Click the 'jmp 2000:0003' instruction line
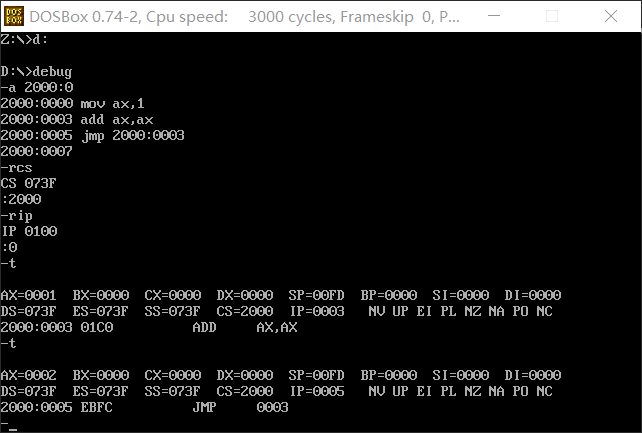The height and width of the screenshot is (433, 642). point(92,136)
